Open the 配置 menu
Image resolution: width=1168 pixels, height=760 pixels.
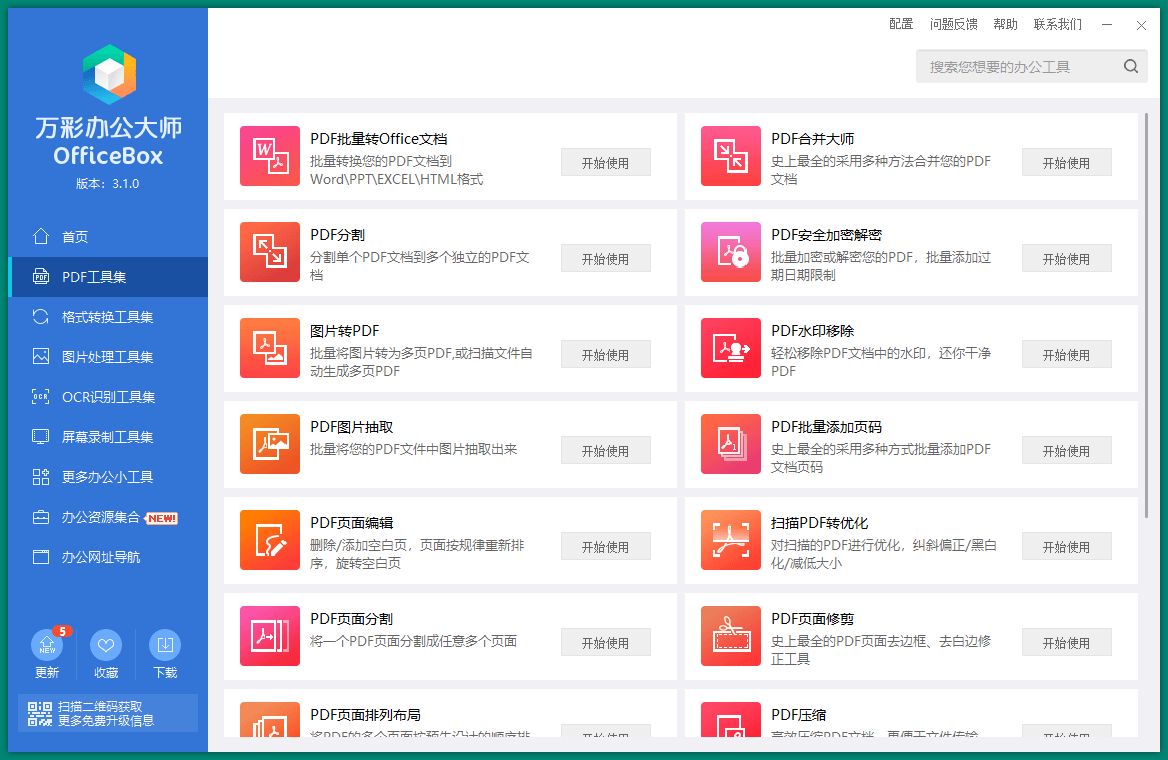pos(901,24)
